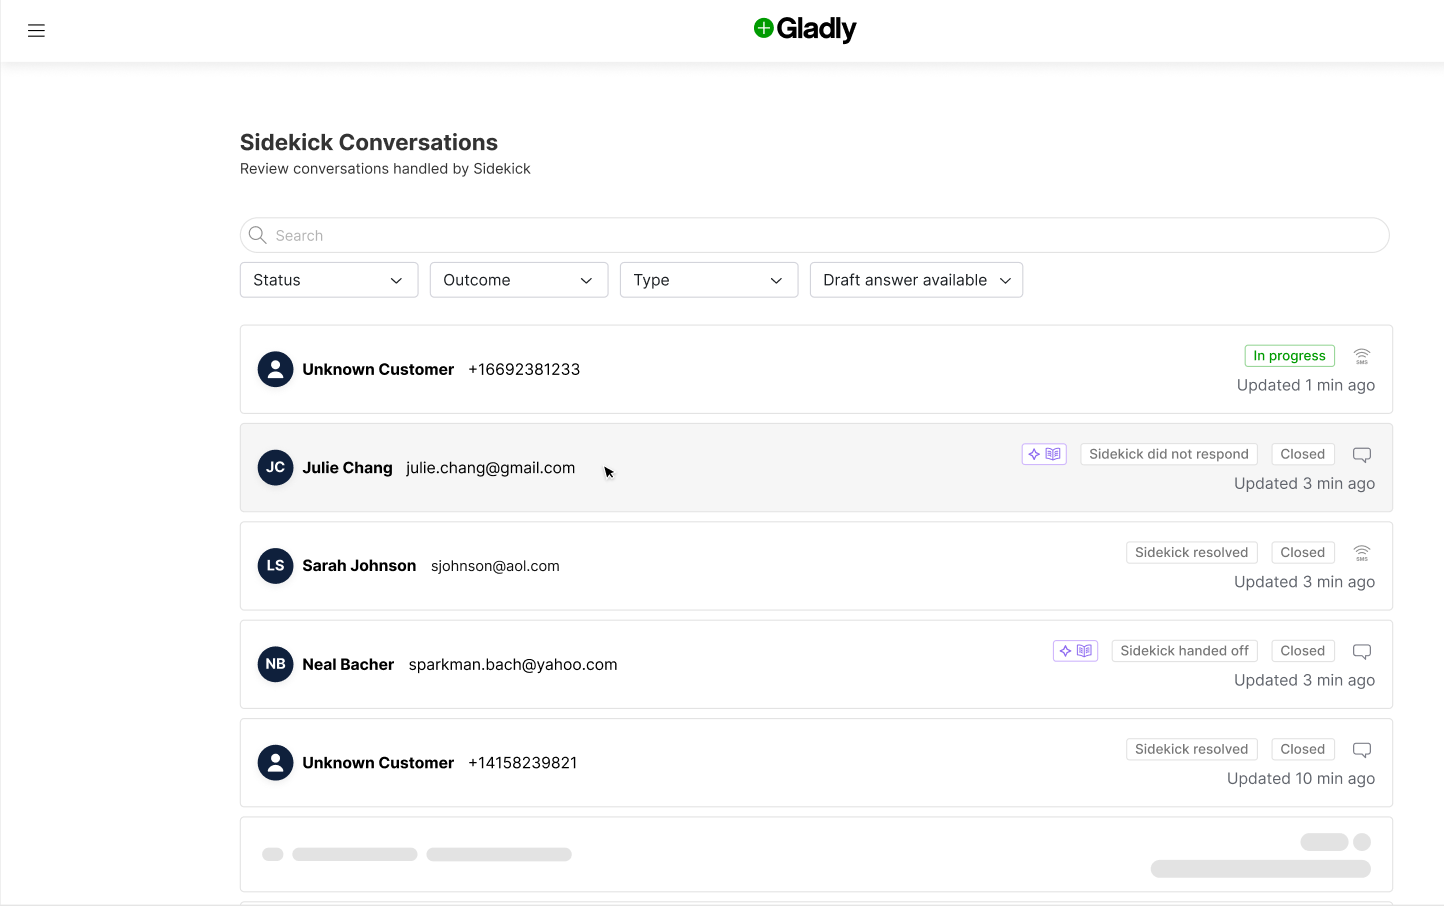Click the Closed badge in Sarah Johnson row
Image resolution: width=1444 pixels, height=906 pixels.
point(1303,552)
